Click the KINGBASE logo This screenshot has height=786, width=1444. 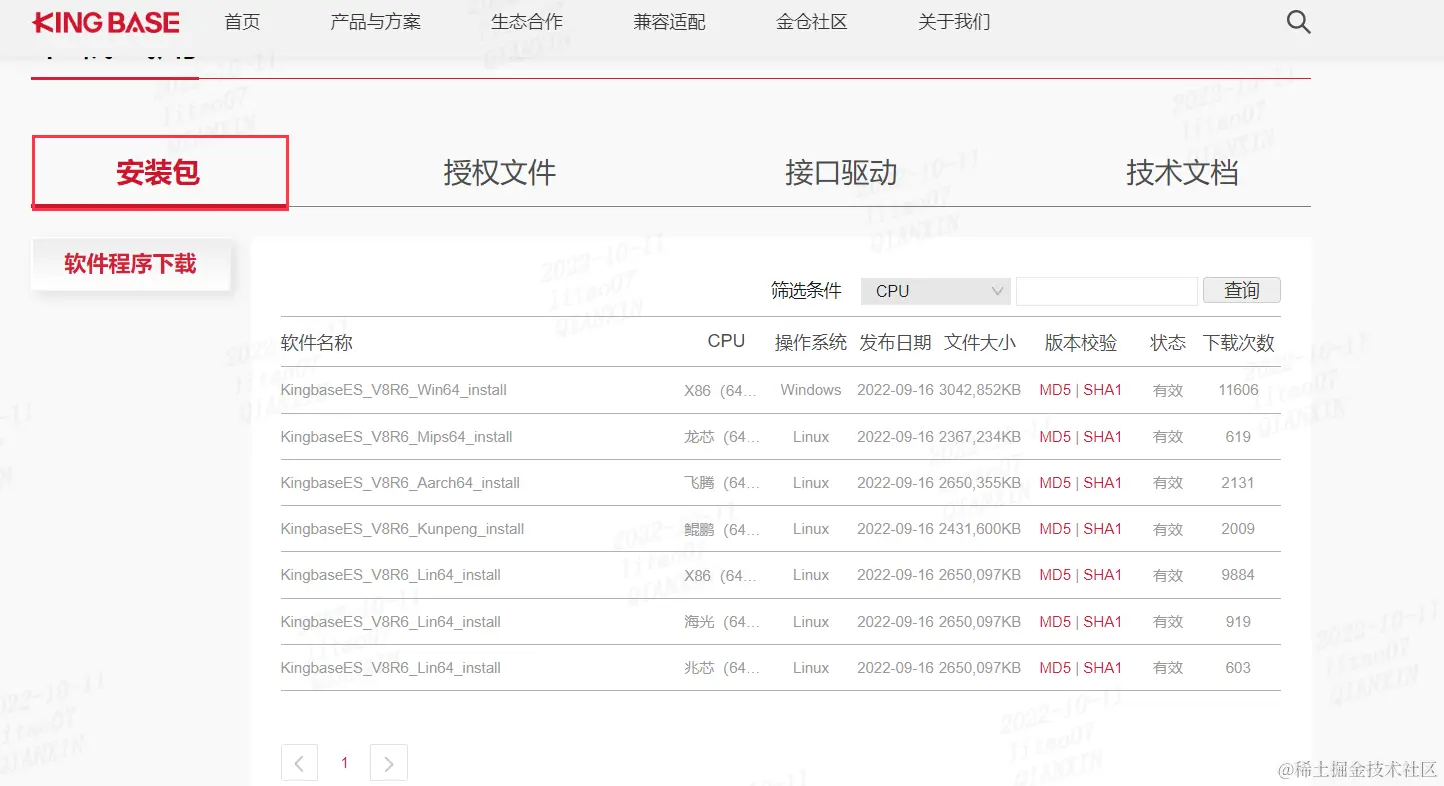tap(106, 22)
